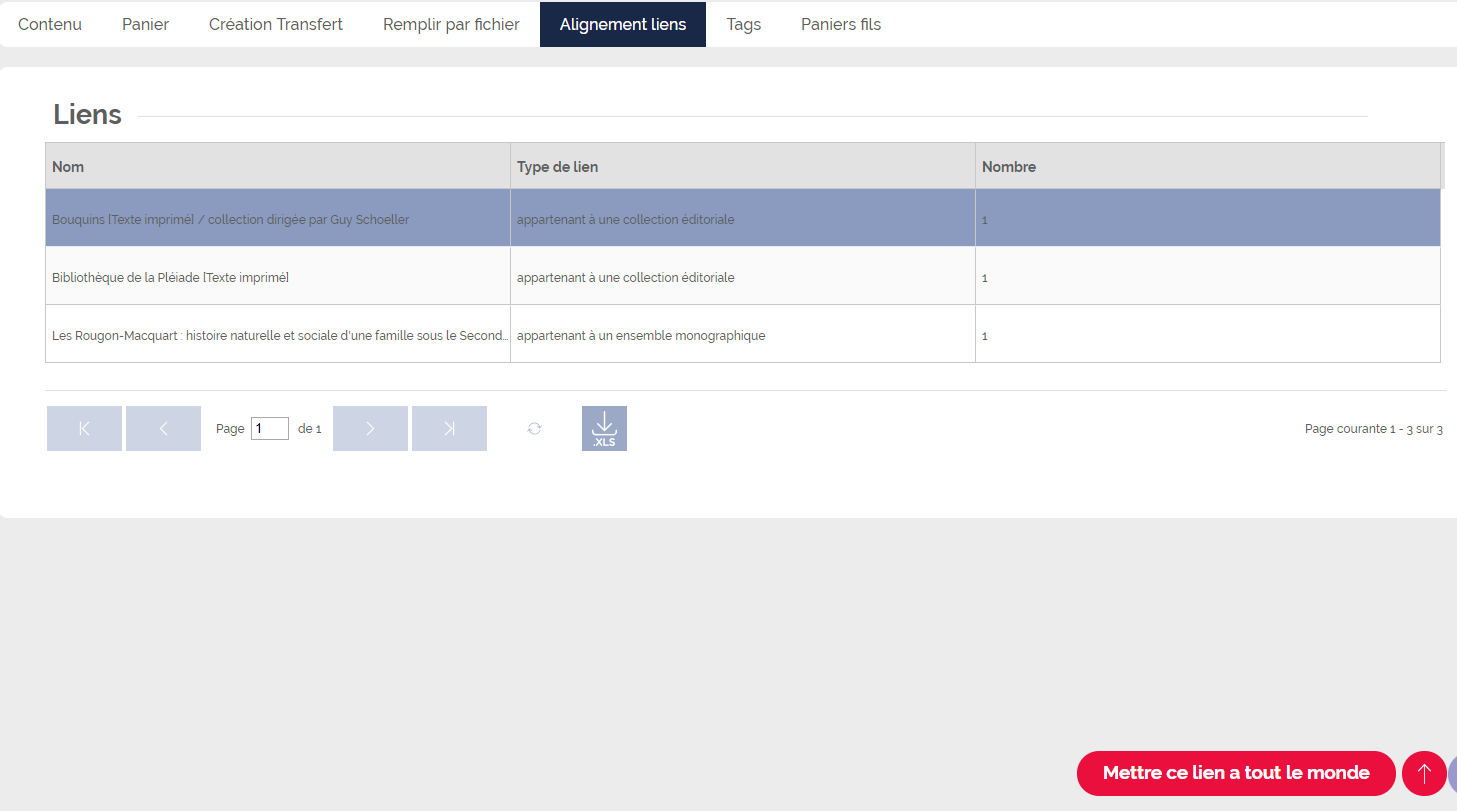Click the page number input field
Image resolution: width=1457 pixels, height=811 pixels.
[x=270, y=428]
